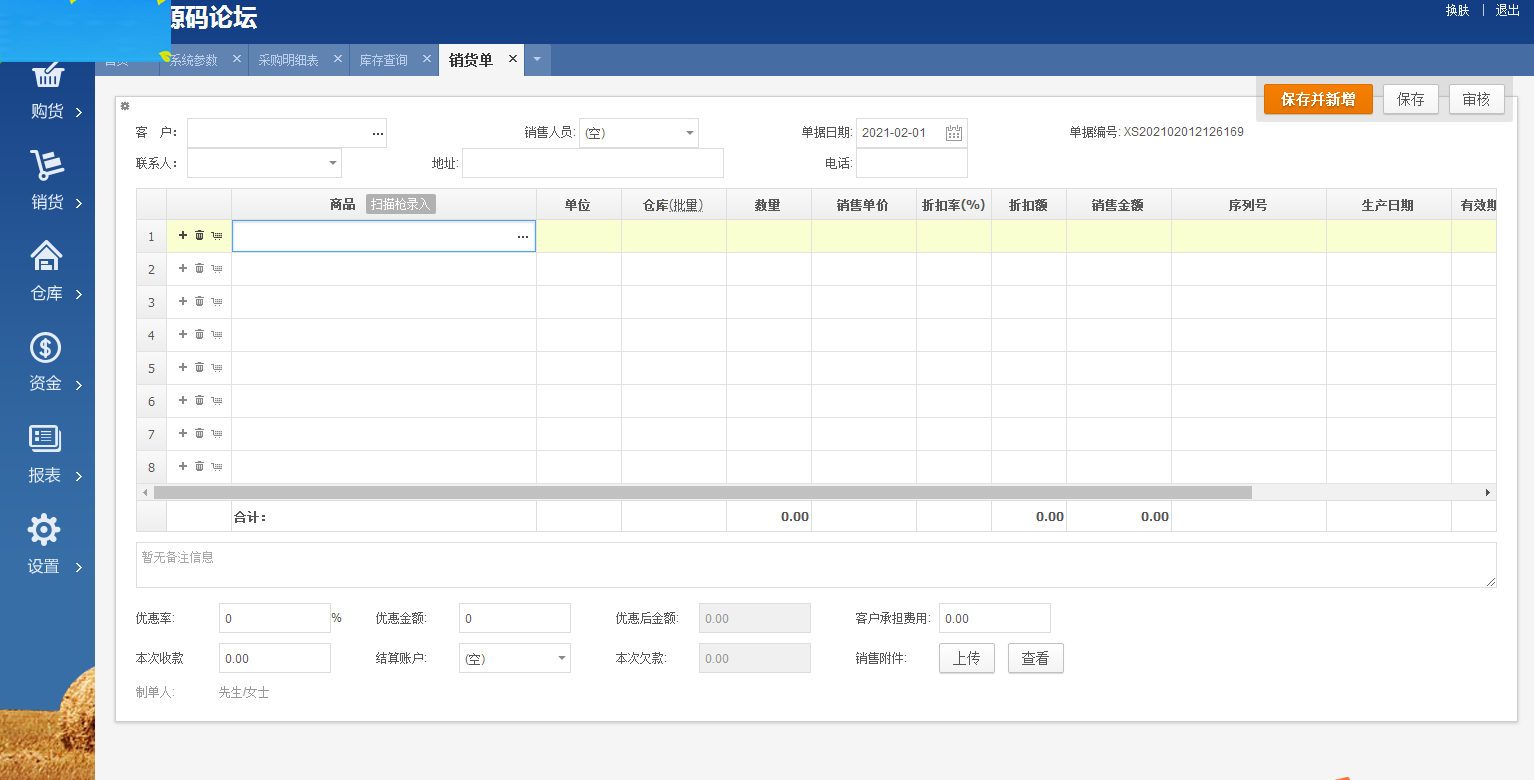This screenshot has width=1534, height=780.
Task: Open the calendar picker for 单据日期
Action: click(952, 132)
